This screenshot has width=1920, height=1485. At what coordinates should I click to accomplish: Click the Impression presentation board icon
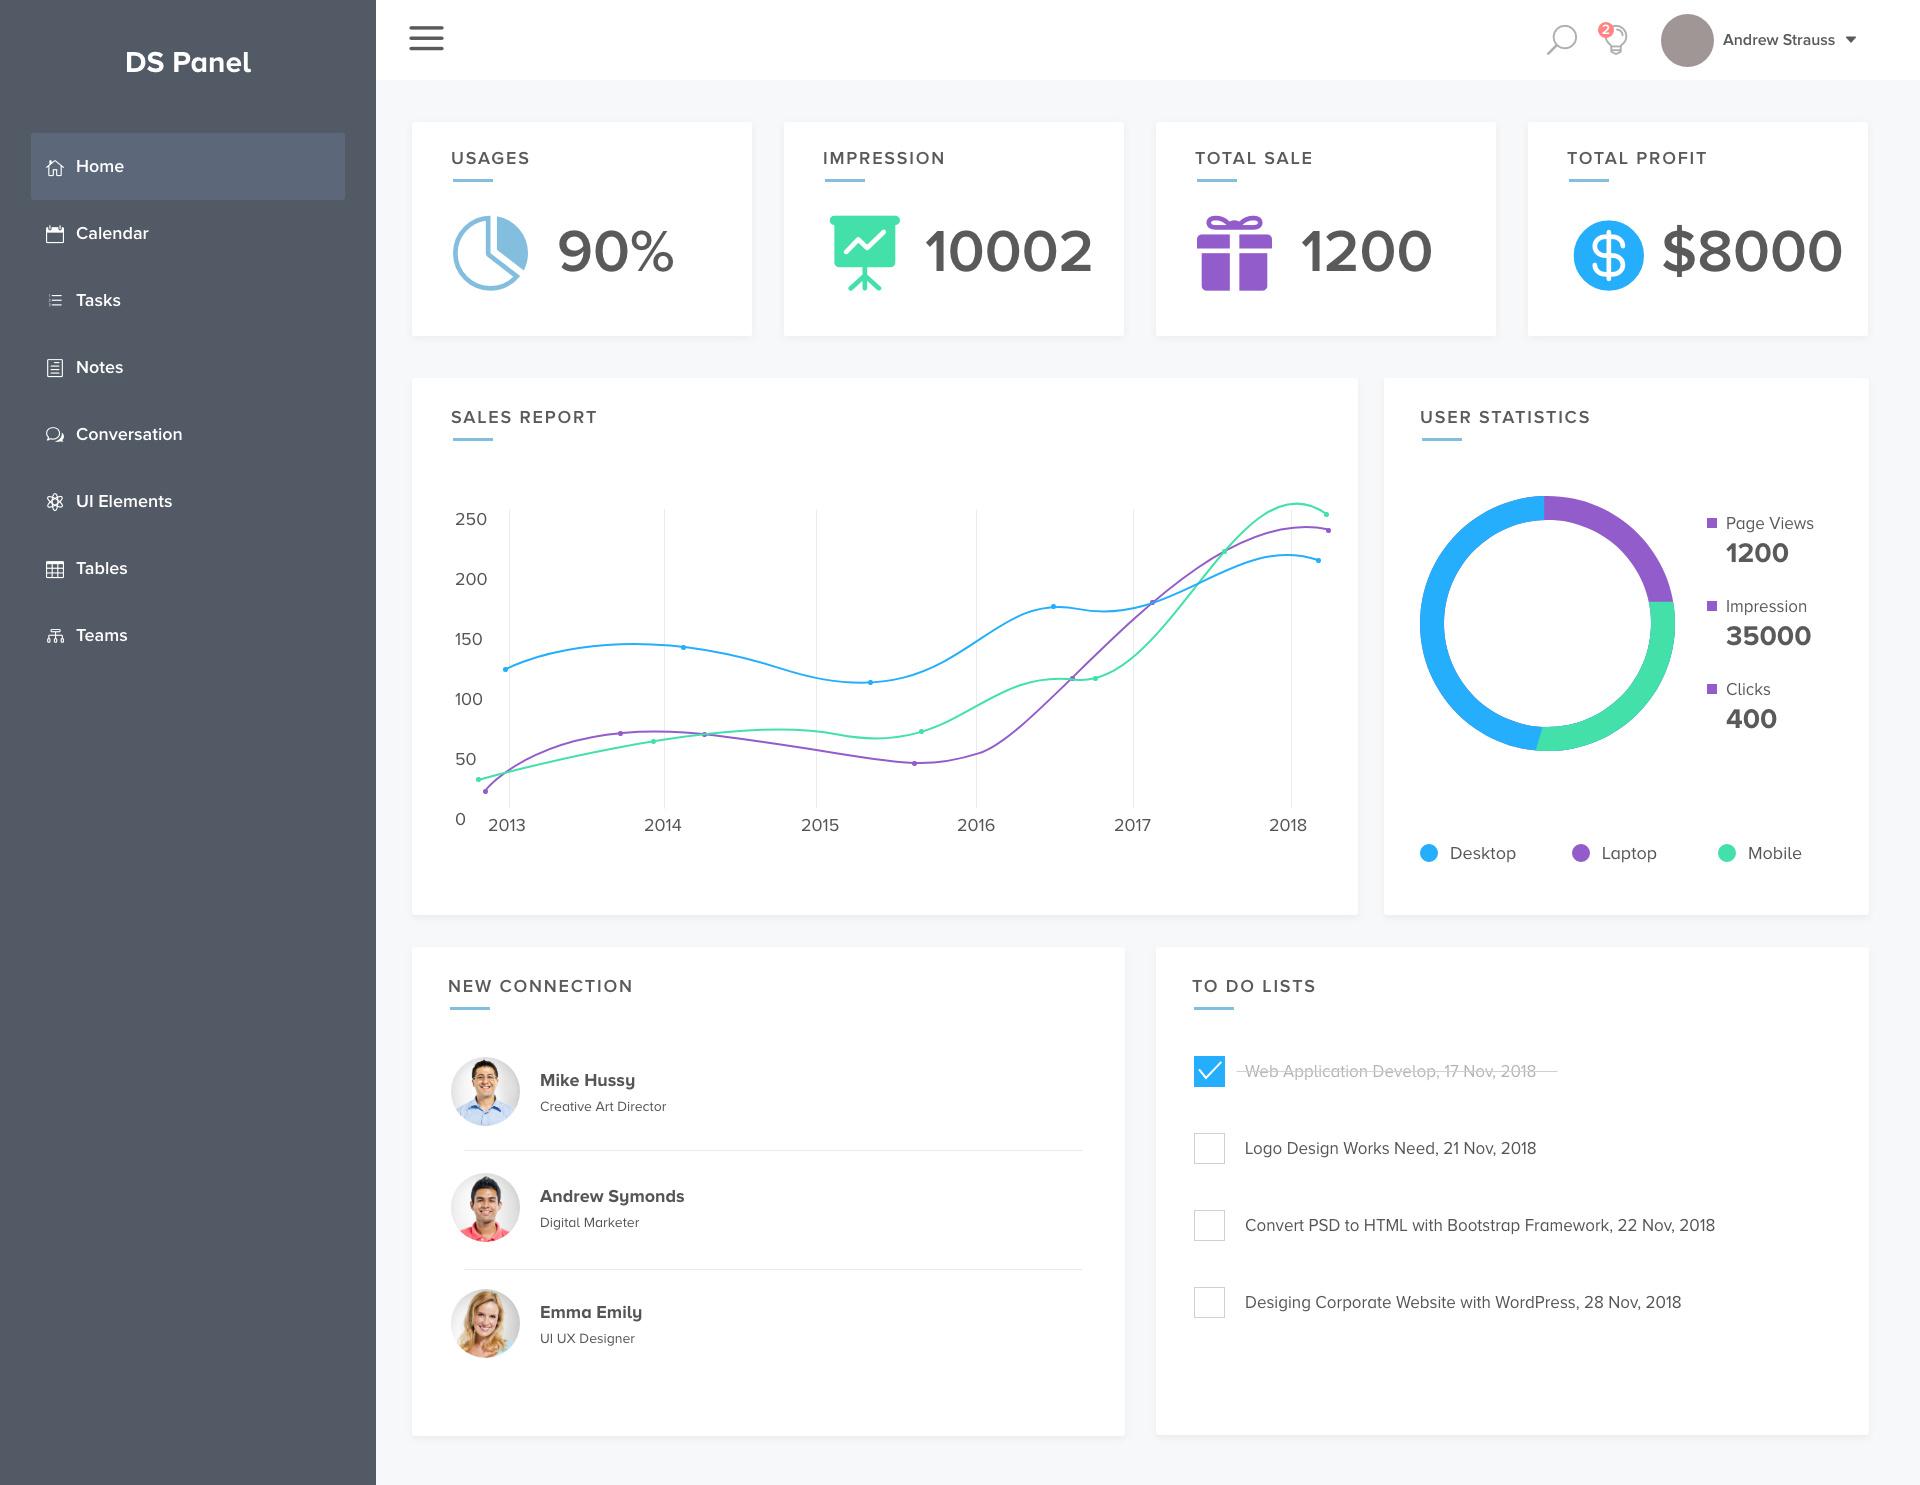(864, 253)
